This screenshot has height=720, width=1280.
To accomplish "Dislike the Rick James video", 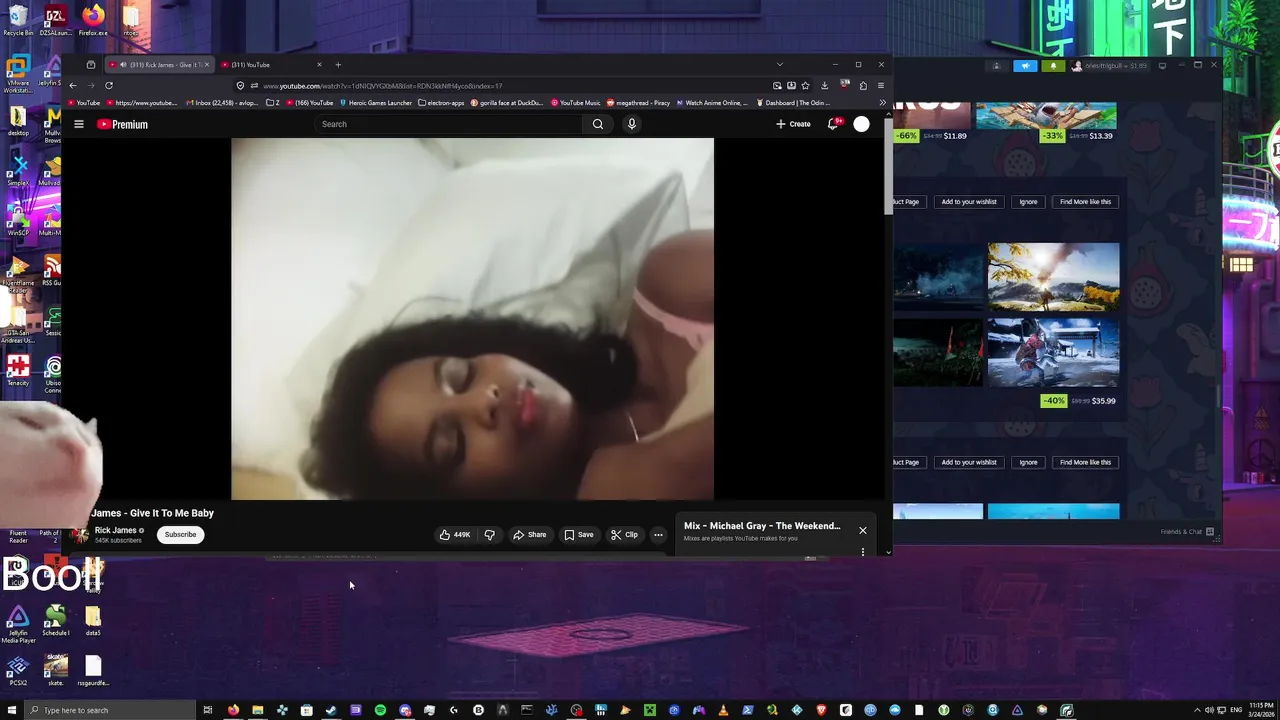I will [489, 534].
